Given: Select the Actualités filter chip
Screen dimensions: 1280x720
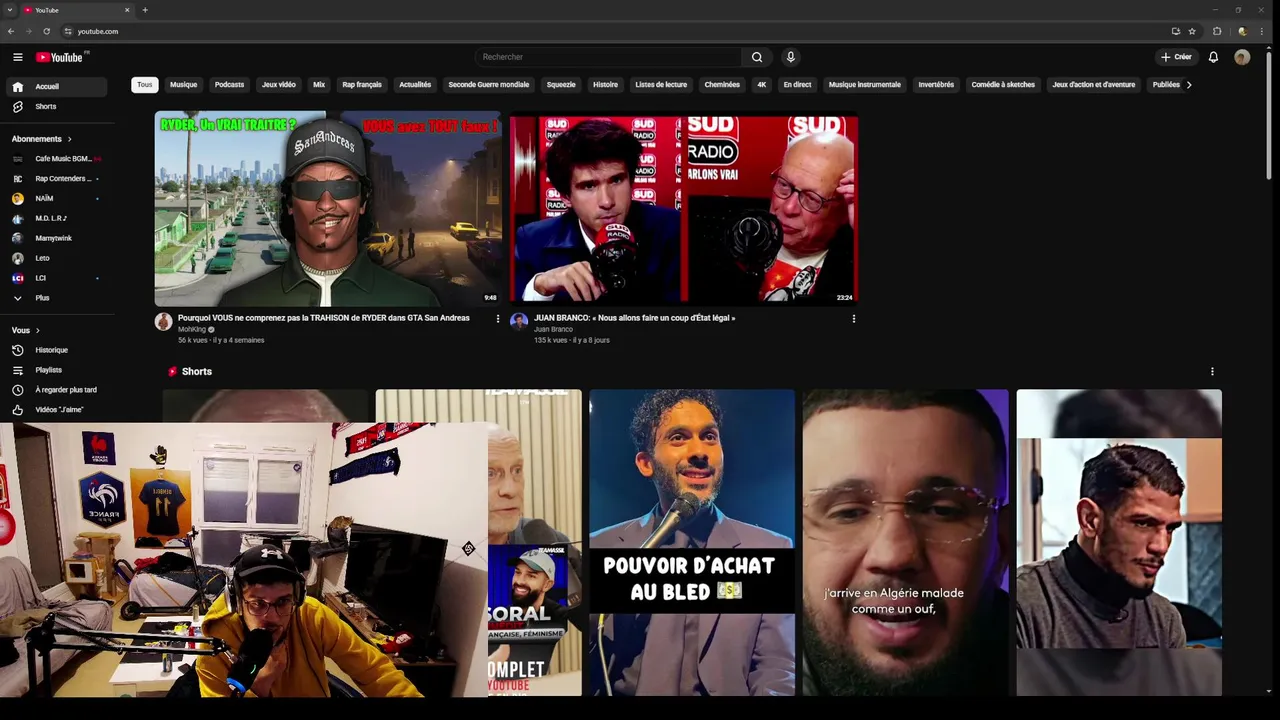Looking at the screenshot, I should click(415, 85).
